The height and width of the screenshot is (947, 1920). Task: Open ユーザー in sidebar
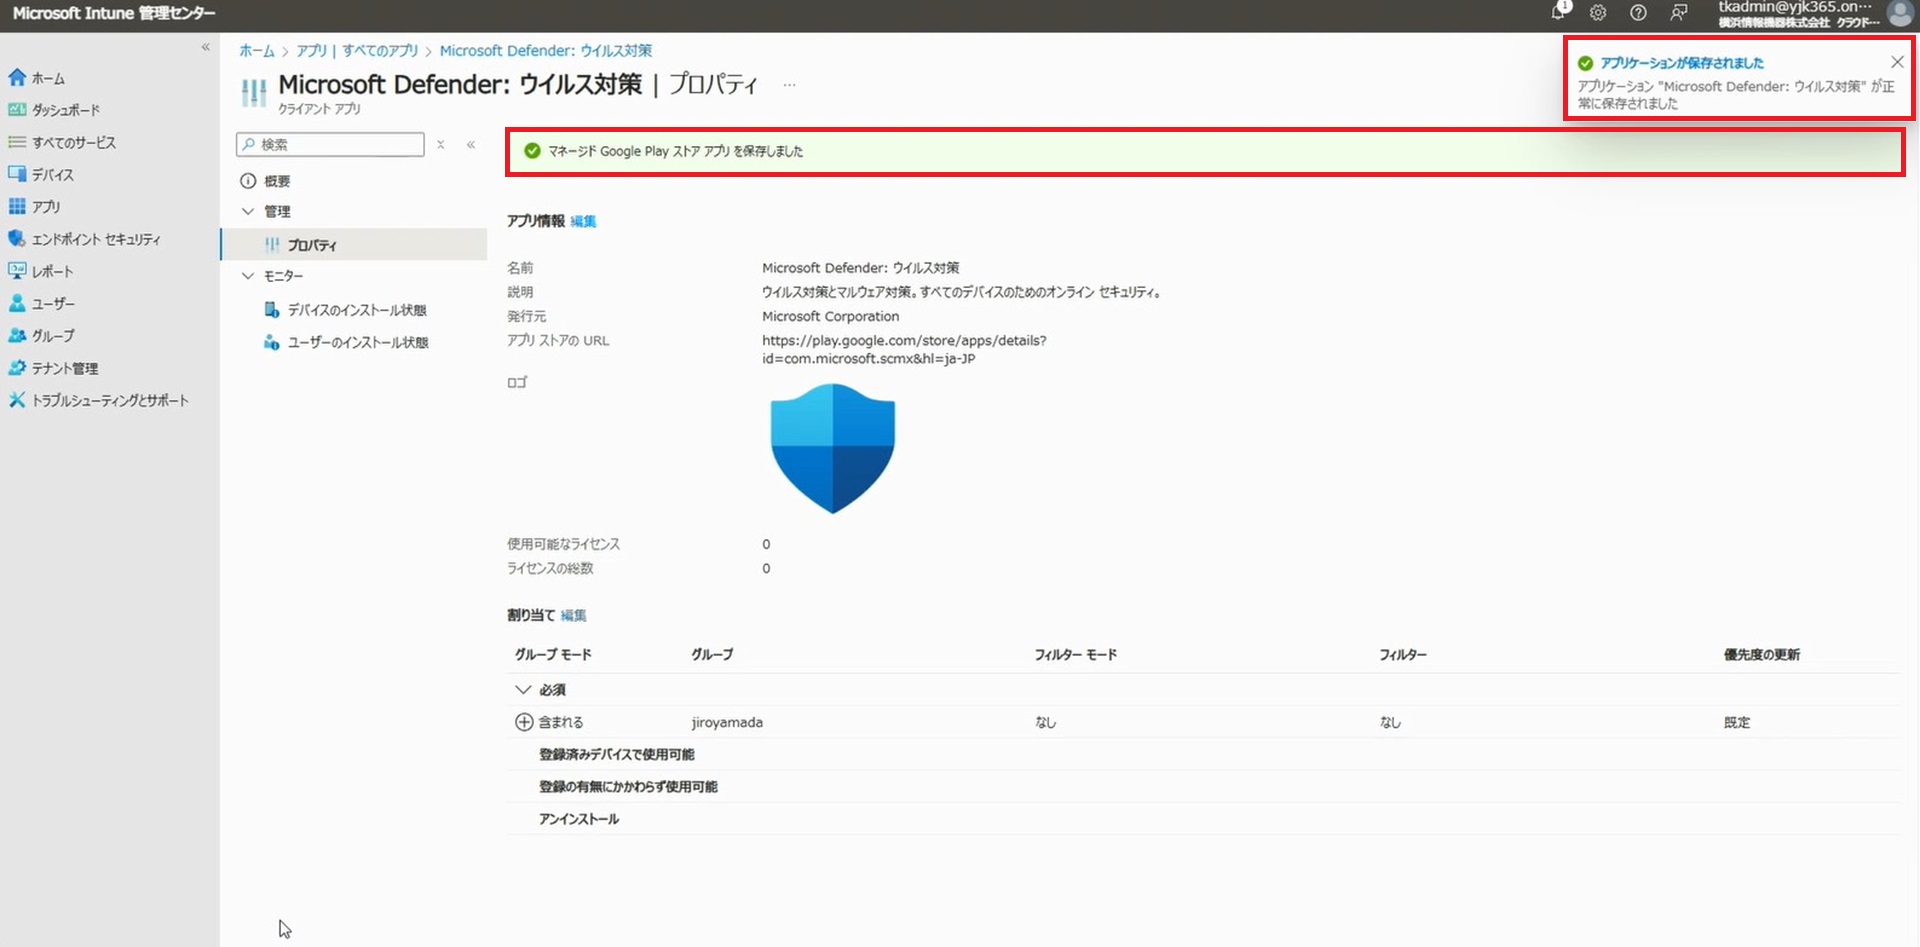pyautogui.click(x=53, y=303)
